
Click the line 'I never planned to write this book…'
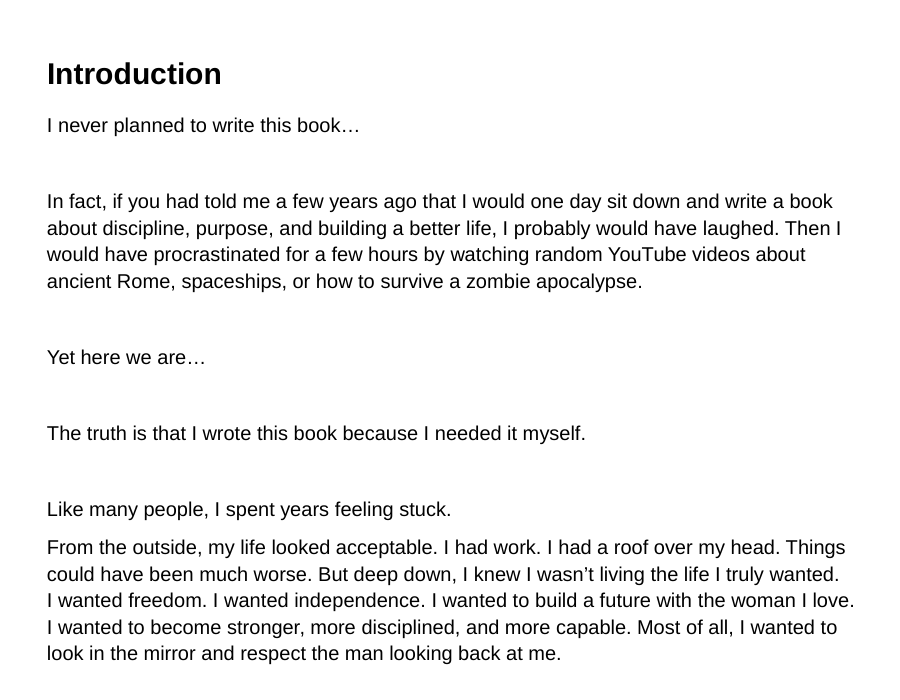[203, 126]
